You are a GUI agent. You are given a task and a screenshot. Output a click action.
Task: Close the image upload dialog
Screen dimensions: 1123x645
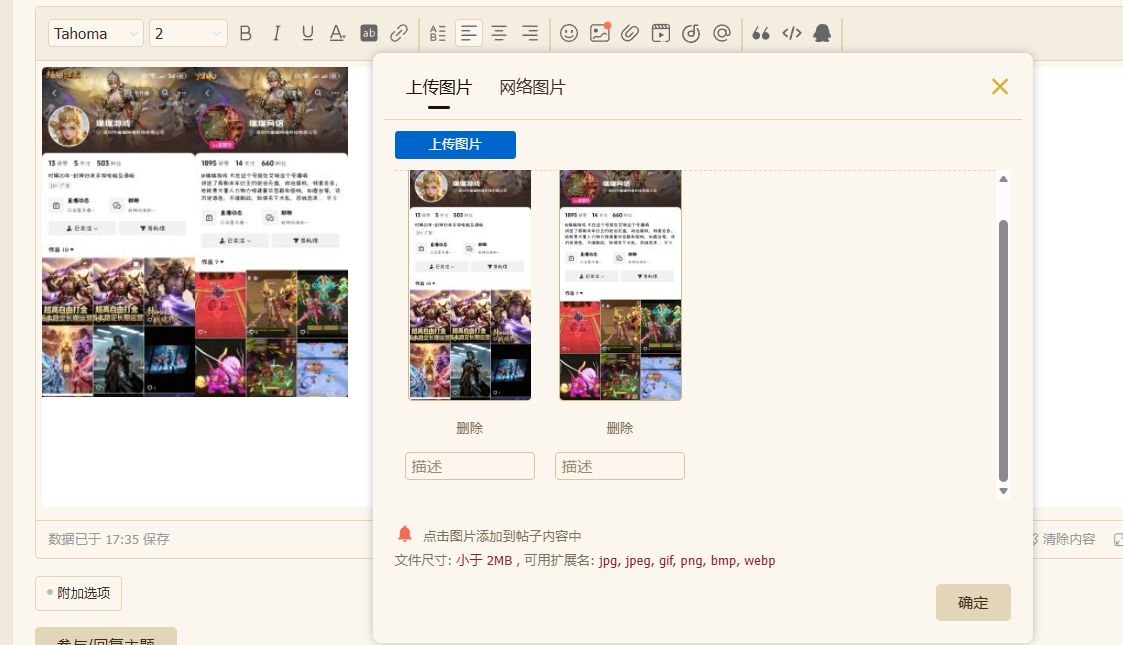1000,87
